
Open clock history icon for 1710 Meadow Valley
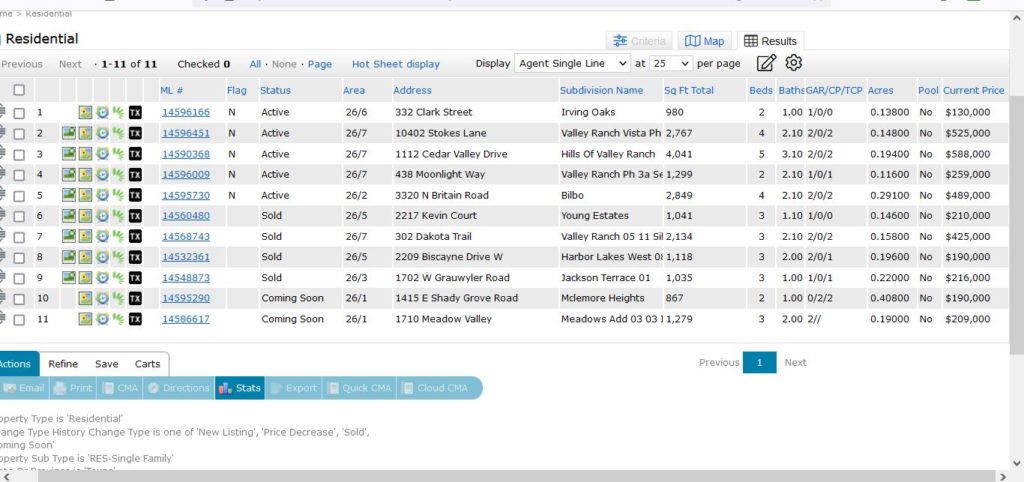click(x=102, y=319)
